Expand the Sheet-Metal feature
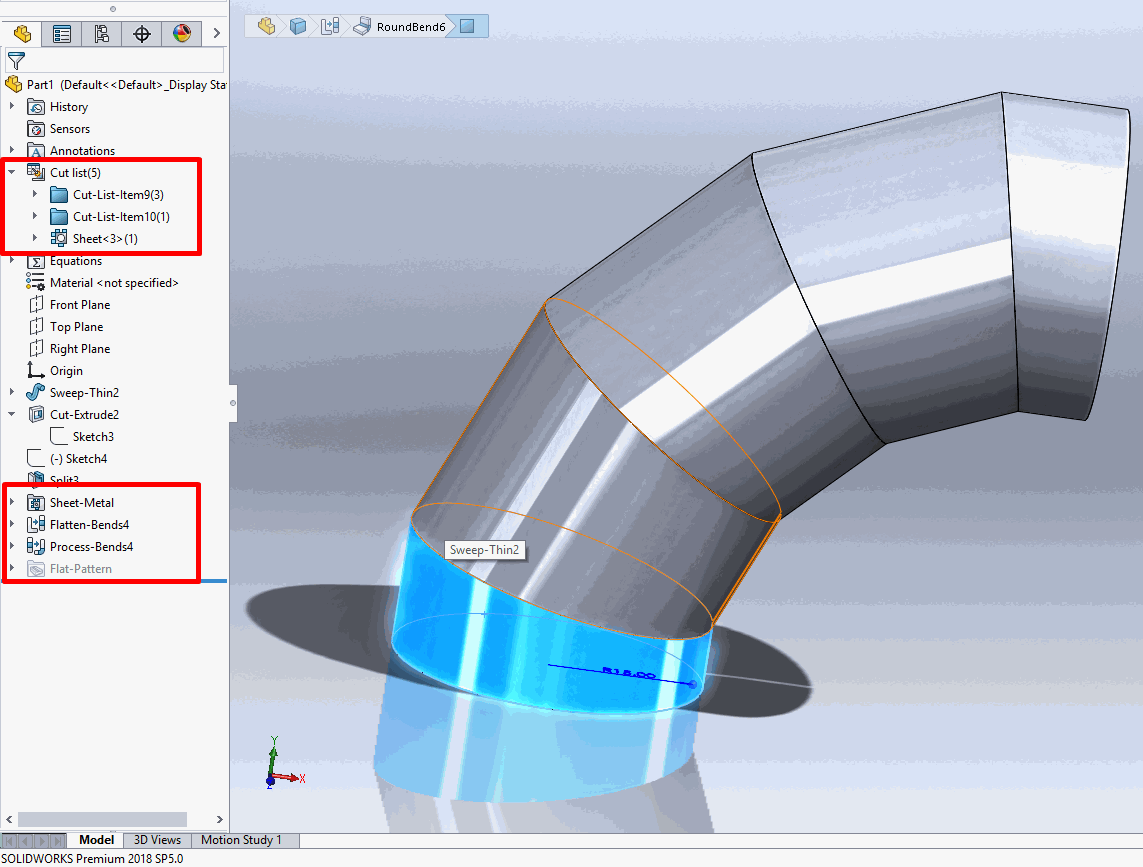The height and width of the screenshot is (867, 1143). tap(12, 503)
